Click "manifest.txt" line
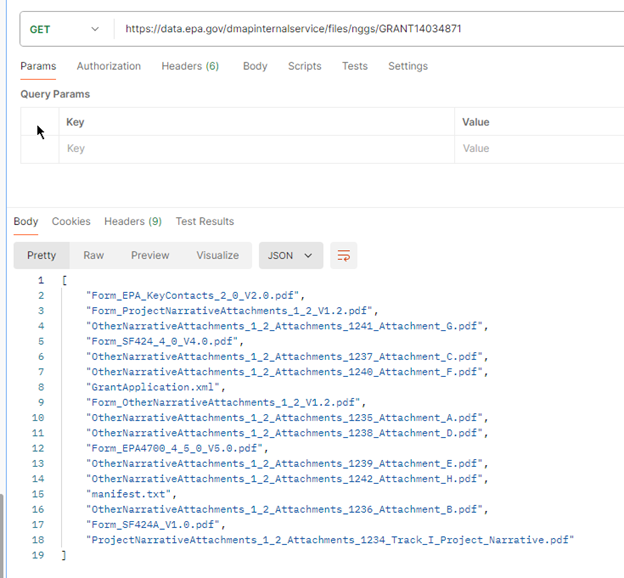This screenshot has height=578, width=624. click(x=129, y=494)
